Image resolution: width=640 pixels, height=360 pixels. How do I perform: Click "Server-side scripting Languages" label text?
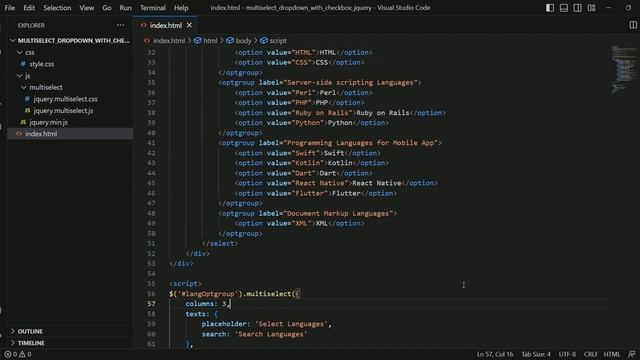(350, 82)
